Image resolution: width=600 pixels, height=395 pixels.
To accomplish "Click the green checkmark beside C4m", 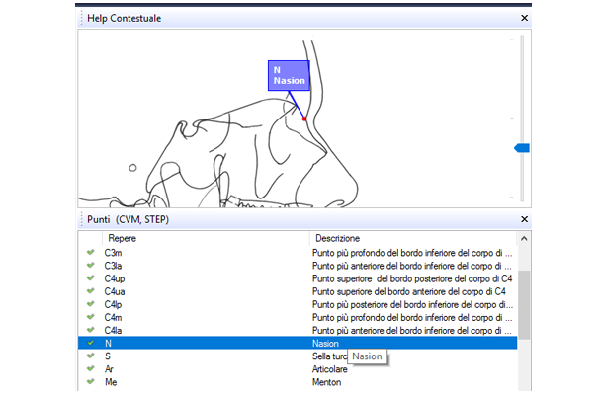I will point(90,317).
